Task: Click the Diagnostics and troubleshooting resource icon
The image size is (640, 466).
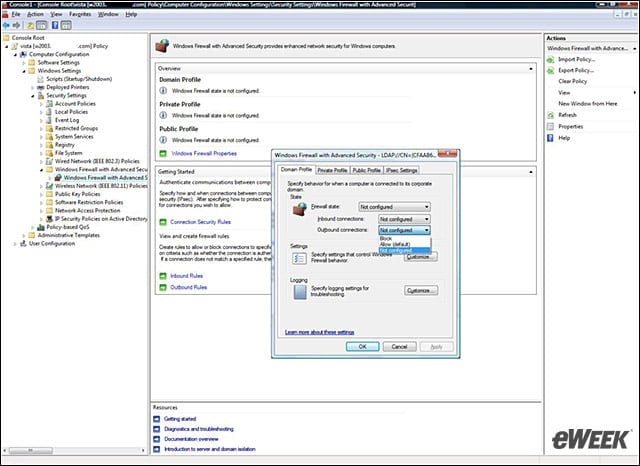Action: point(157,429)
